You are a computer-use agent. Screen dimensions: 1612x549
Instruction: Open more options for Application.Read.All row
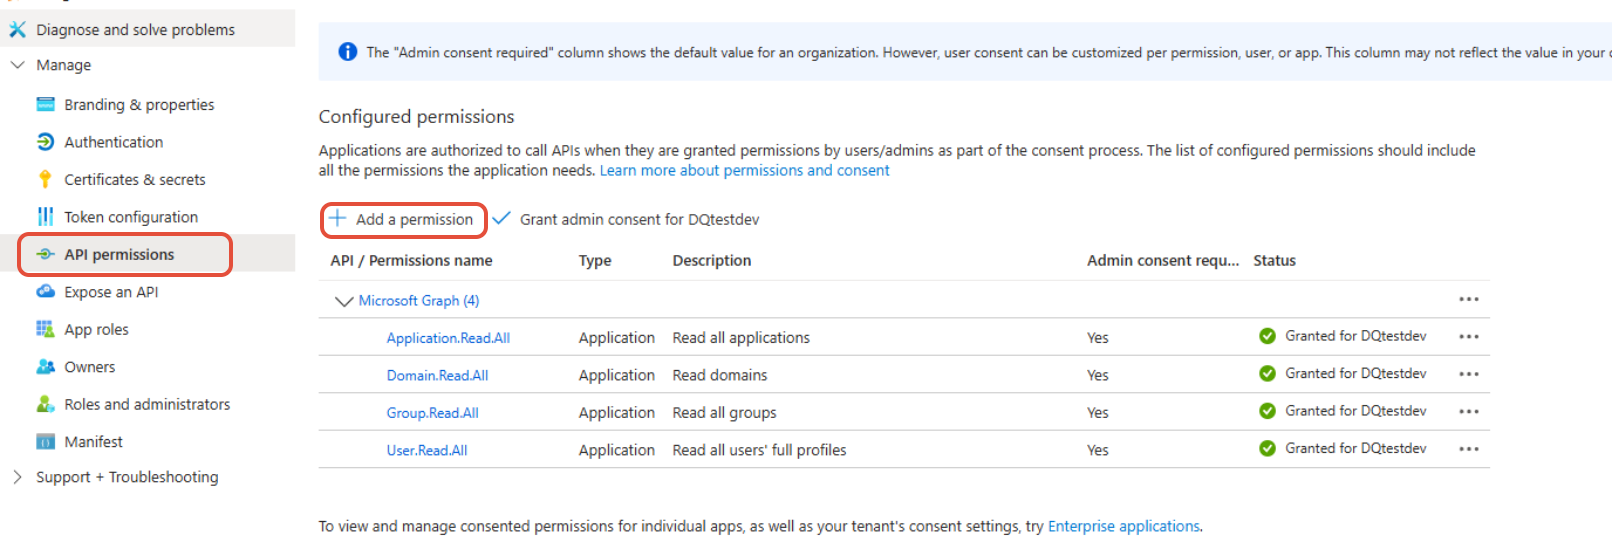[1468, 336]
